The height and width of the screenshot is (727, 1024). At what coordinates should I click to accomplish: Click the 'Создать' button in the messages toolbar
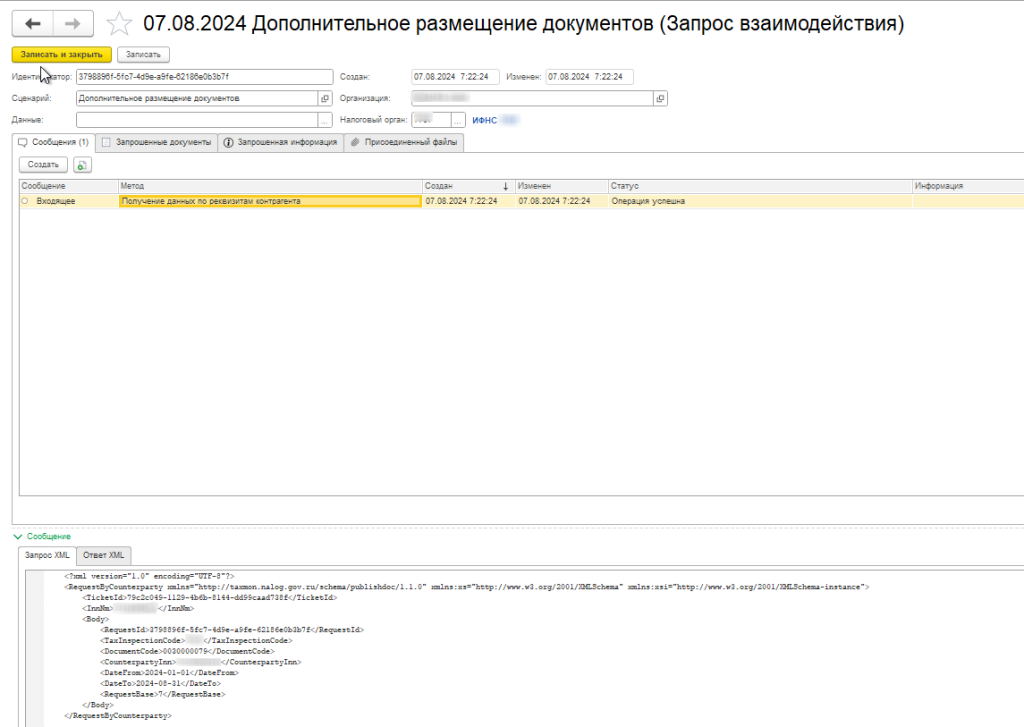[x=43, y=165]
